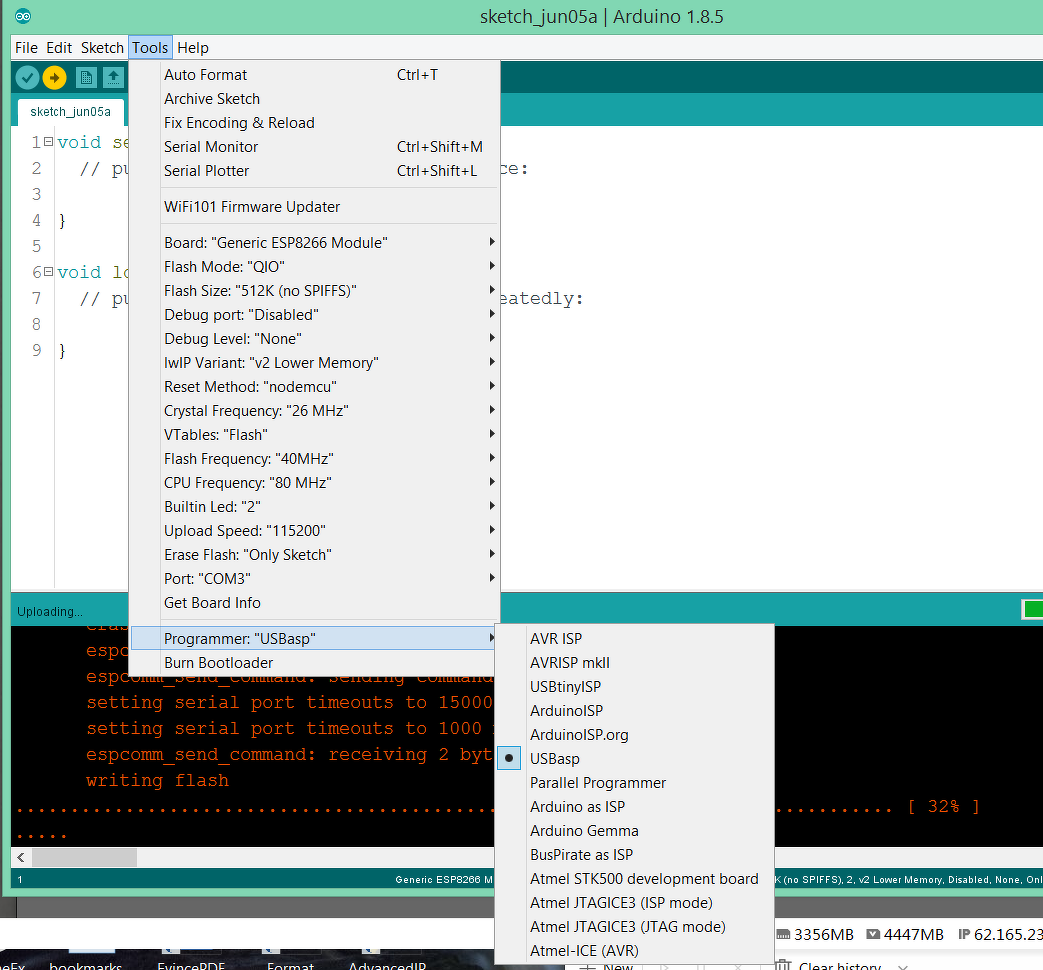Screen dimensions: 1043x970
Task: Click the green upload progress bar
Action: click(x=1033, y=609)
